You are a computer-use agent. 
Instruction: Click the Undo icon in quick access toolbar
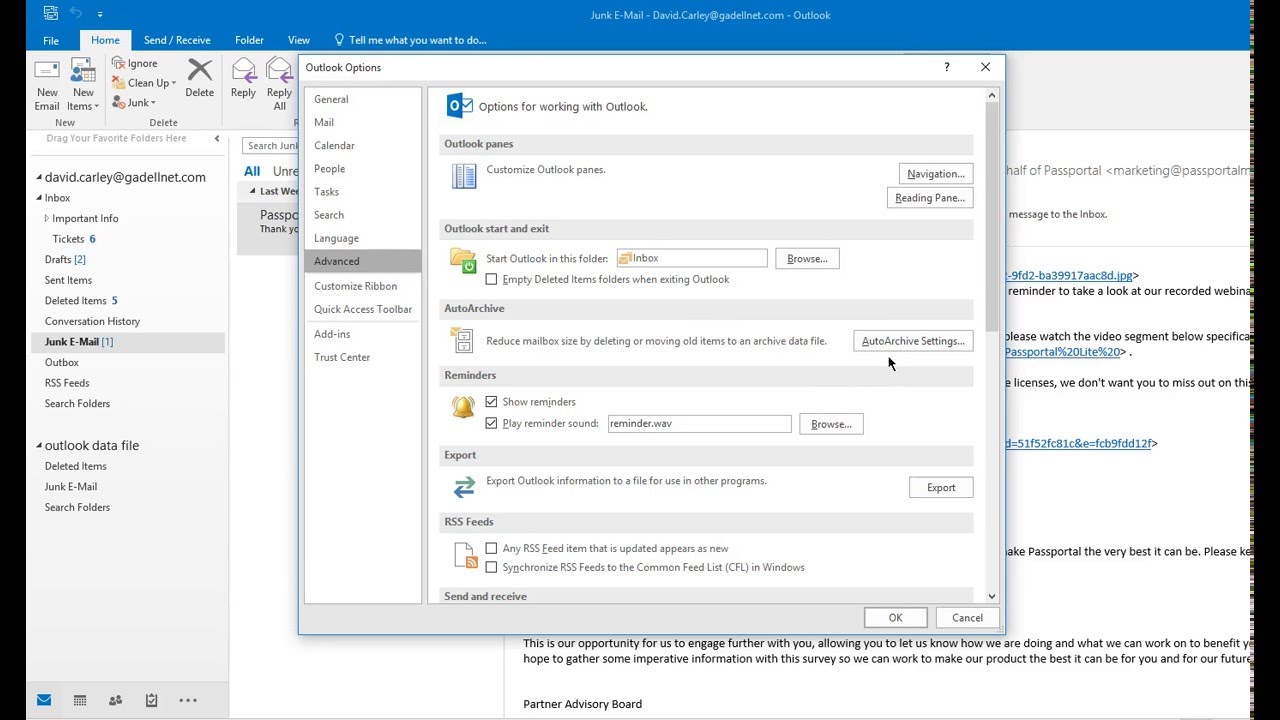coord(75,14)
